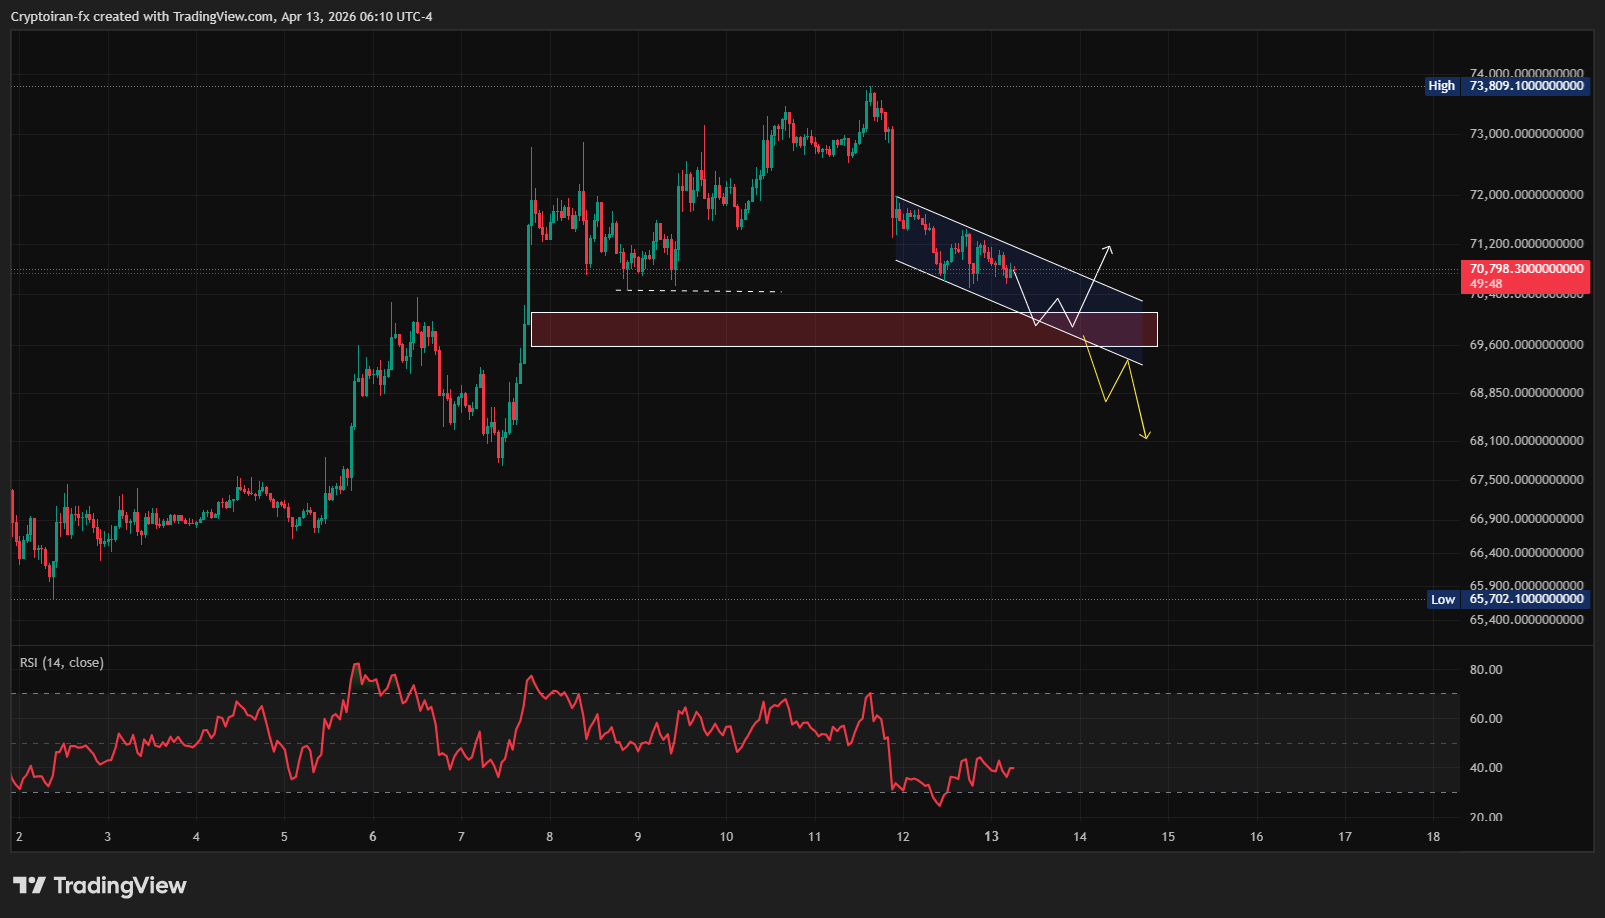Click the 68,100 price axis label
This screenshot has height=918, width=1605.
(x=1526, y=440)
